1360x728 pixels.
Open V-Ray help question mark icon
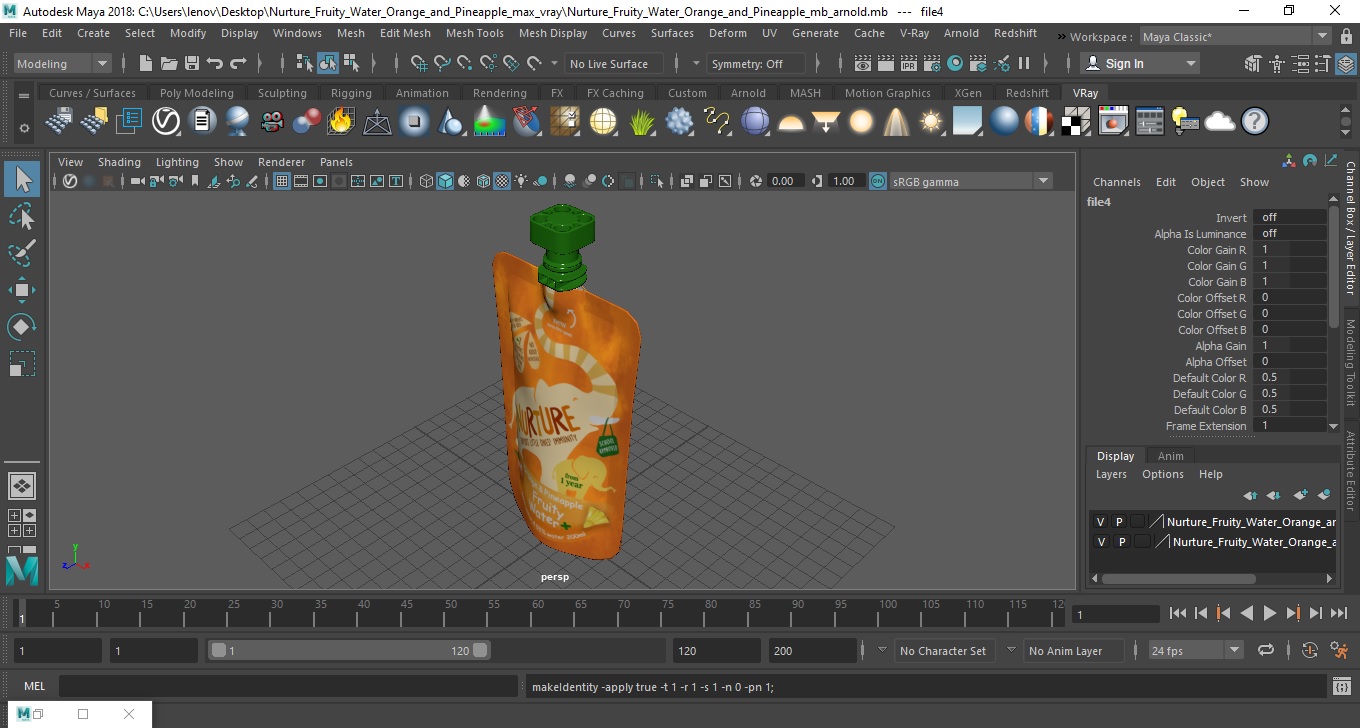click(x=1255, y=122)
